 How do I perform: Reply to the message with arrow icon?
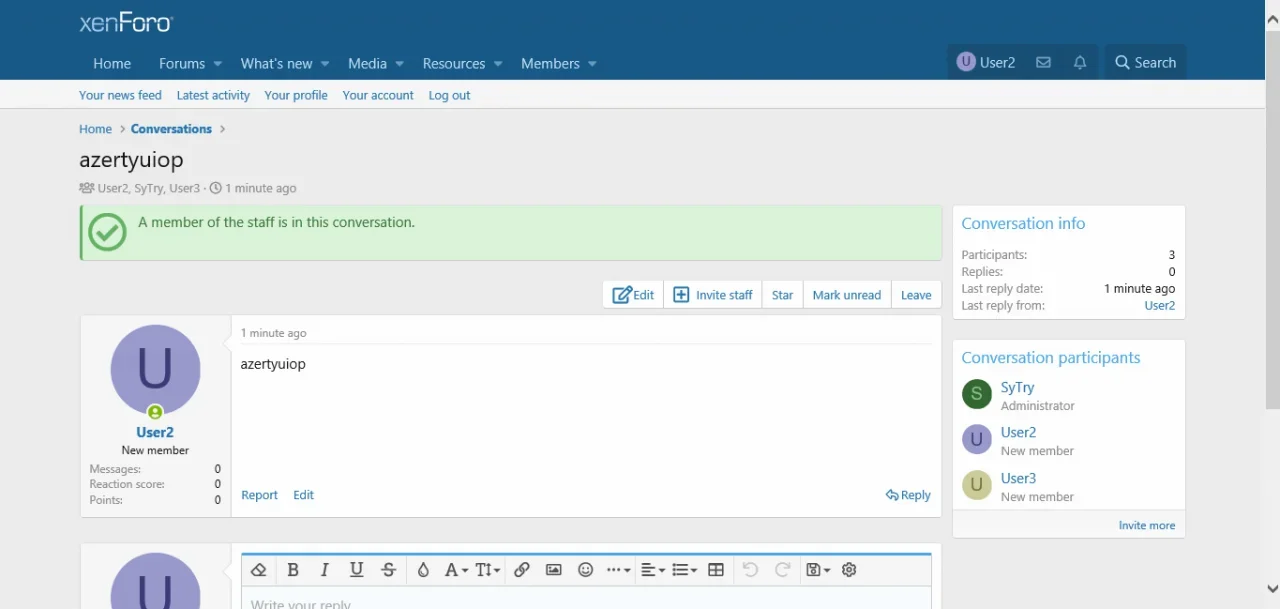908,495
